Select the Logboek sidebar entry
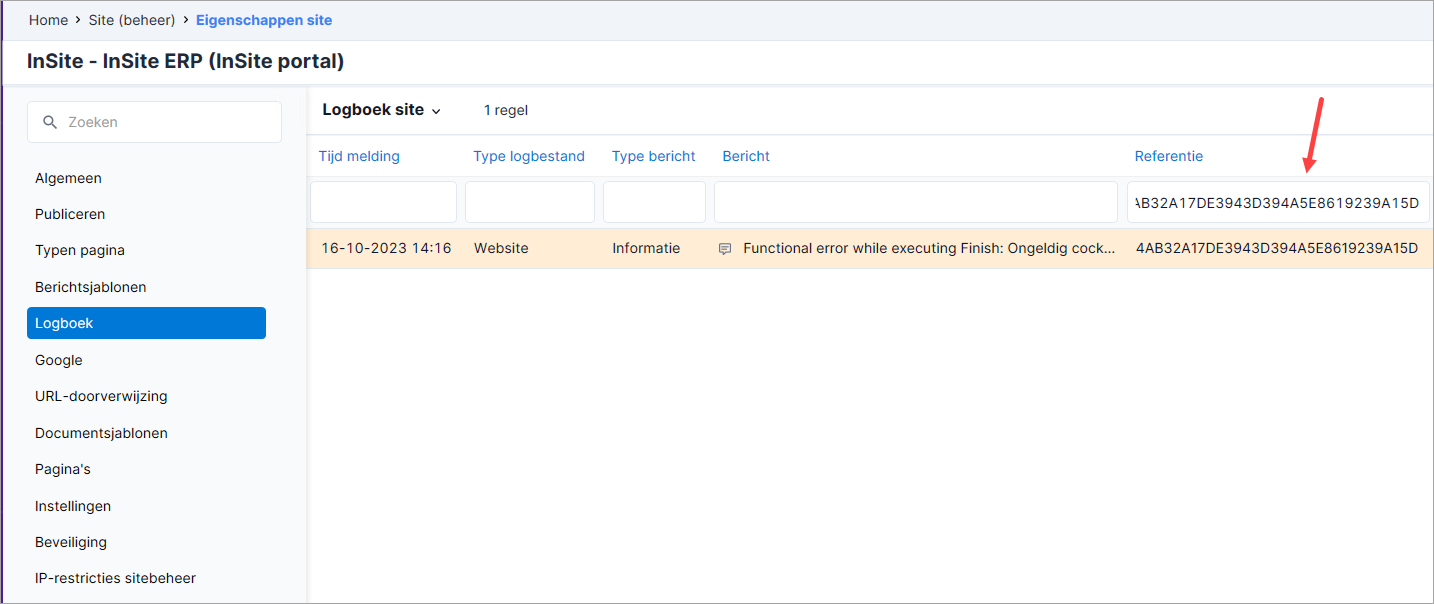1434x604 pixels. pyautogui.click(x=146, y=323)
